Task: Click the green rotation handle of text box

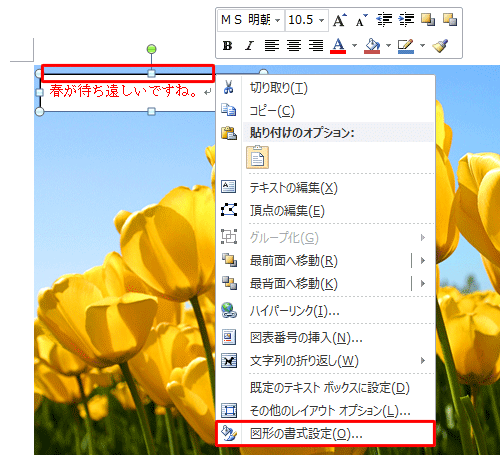Action: pos(151,49)
